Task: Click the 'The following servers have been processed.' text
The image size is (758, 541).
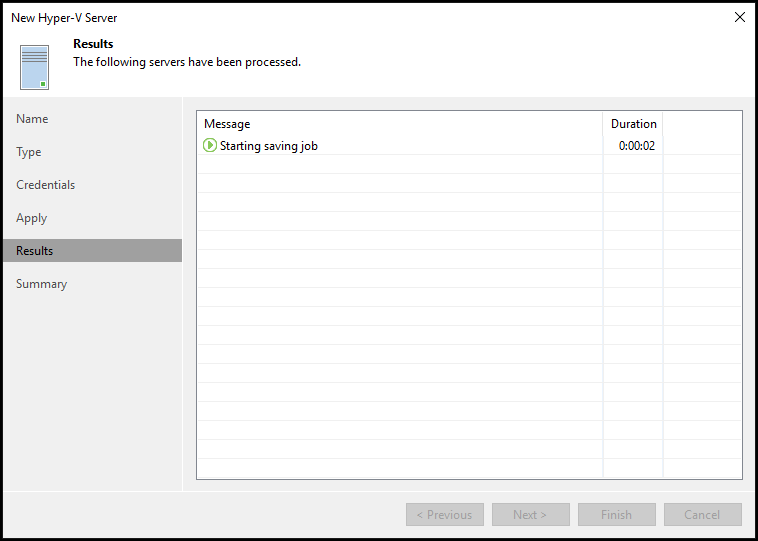Action: pos(187,62)
